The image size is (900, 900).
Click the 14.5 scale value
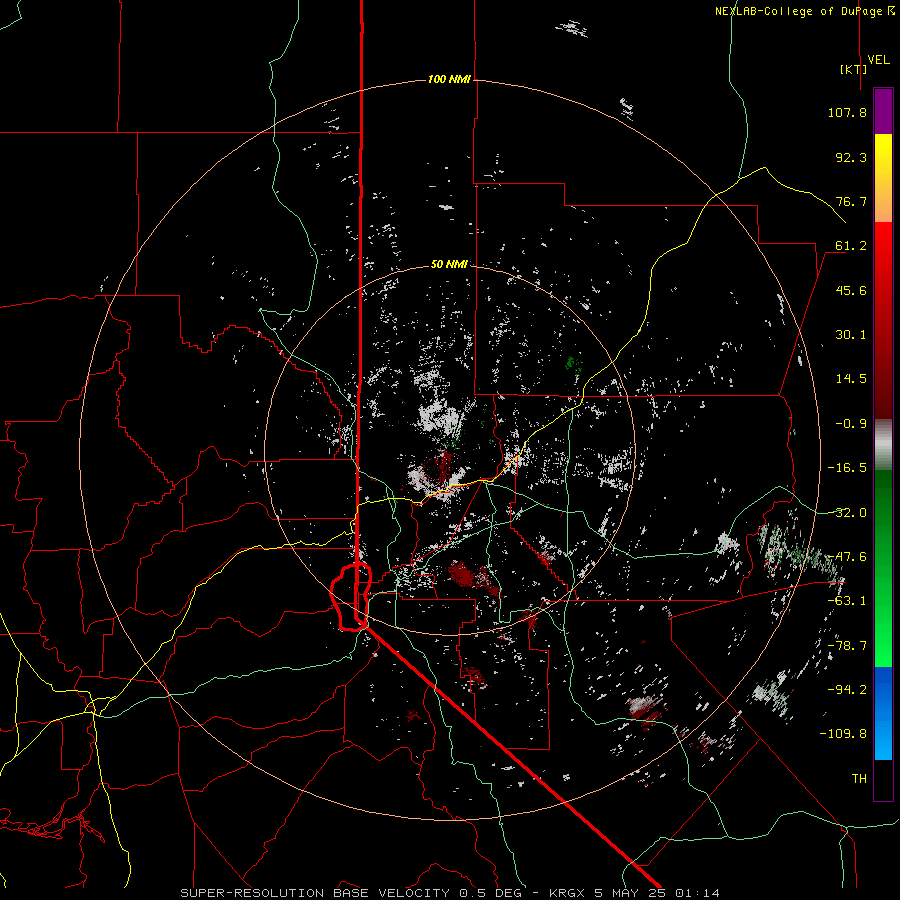point(851,379)
